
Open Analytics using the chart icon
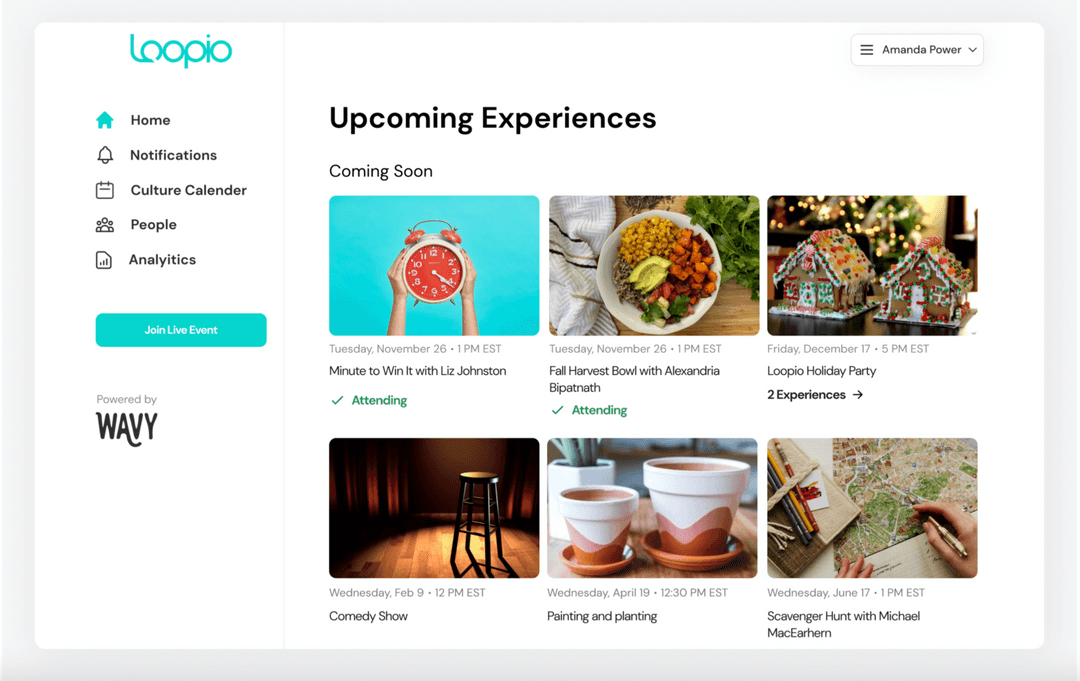[x=104, y=259]
